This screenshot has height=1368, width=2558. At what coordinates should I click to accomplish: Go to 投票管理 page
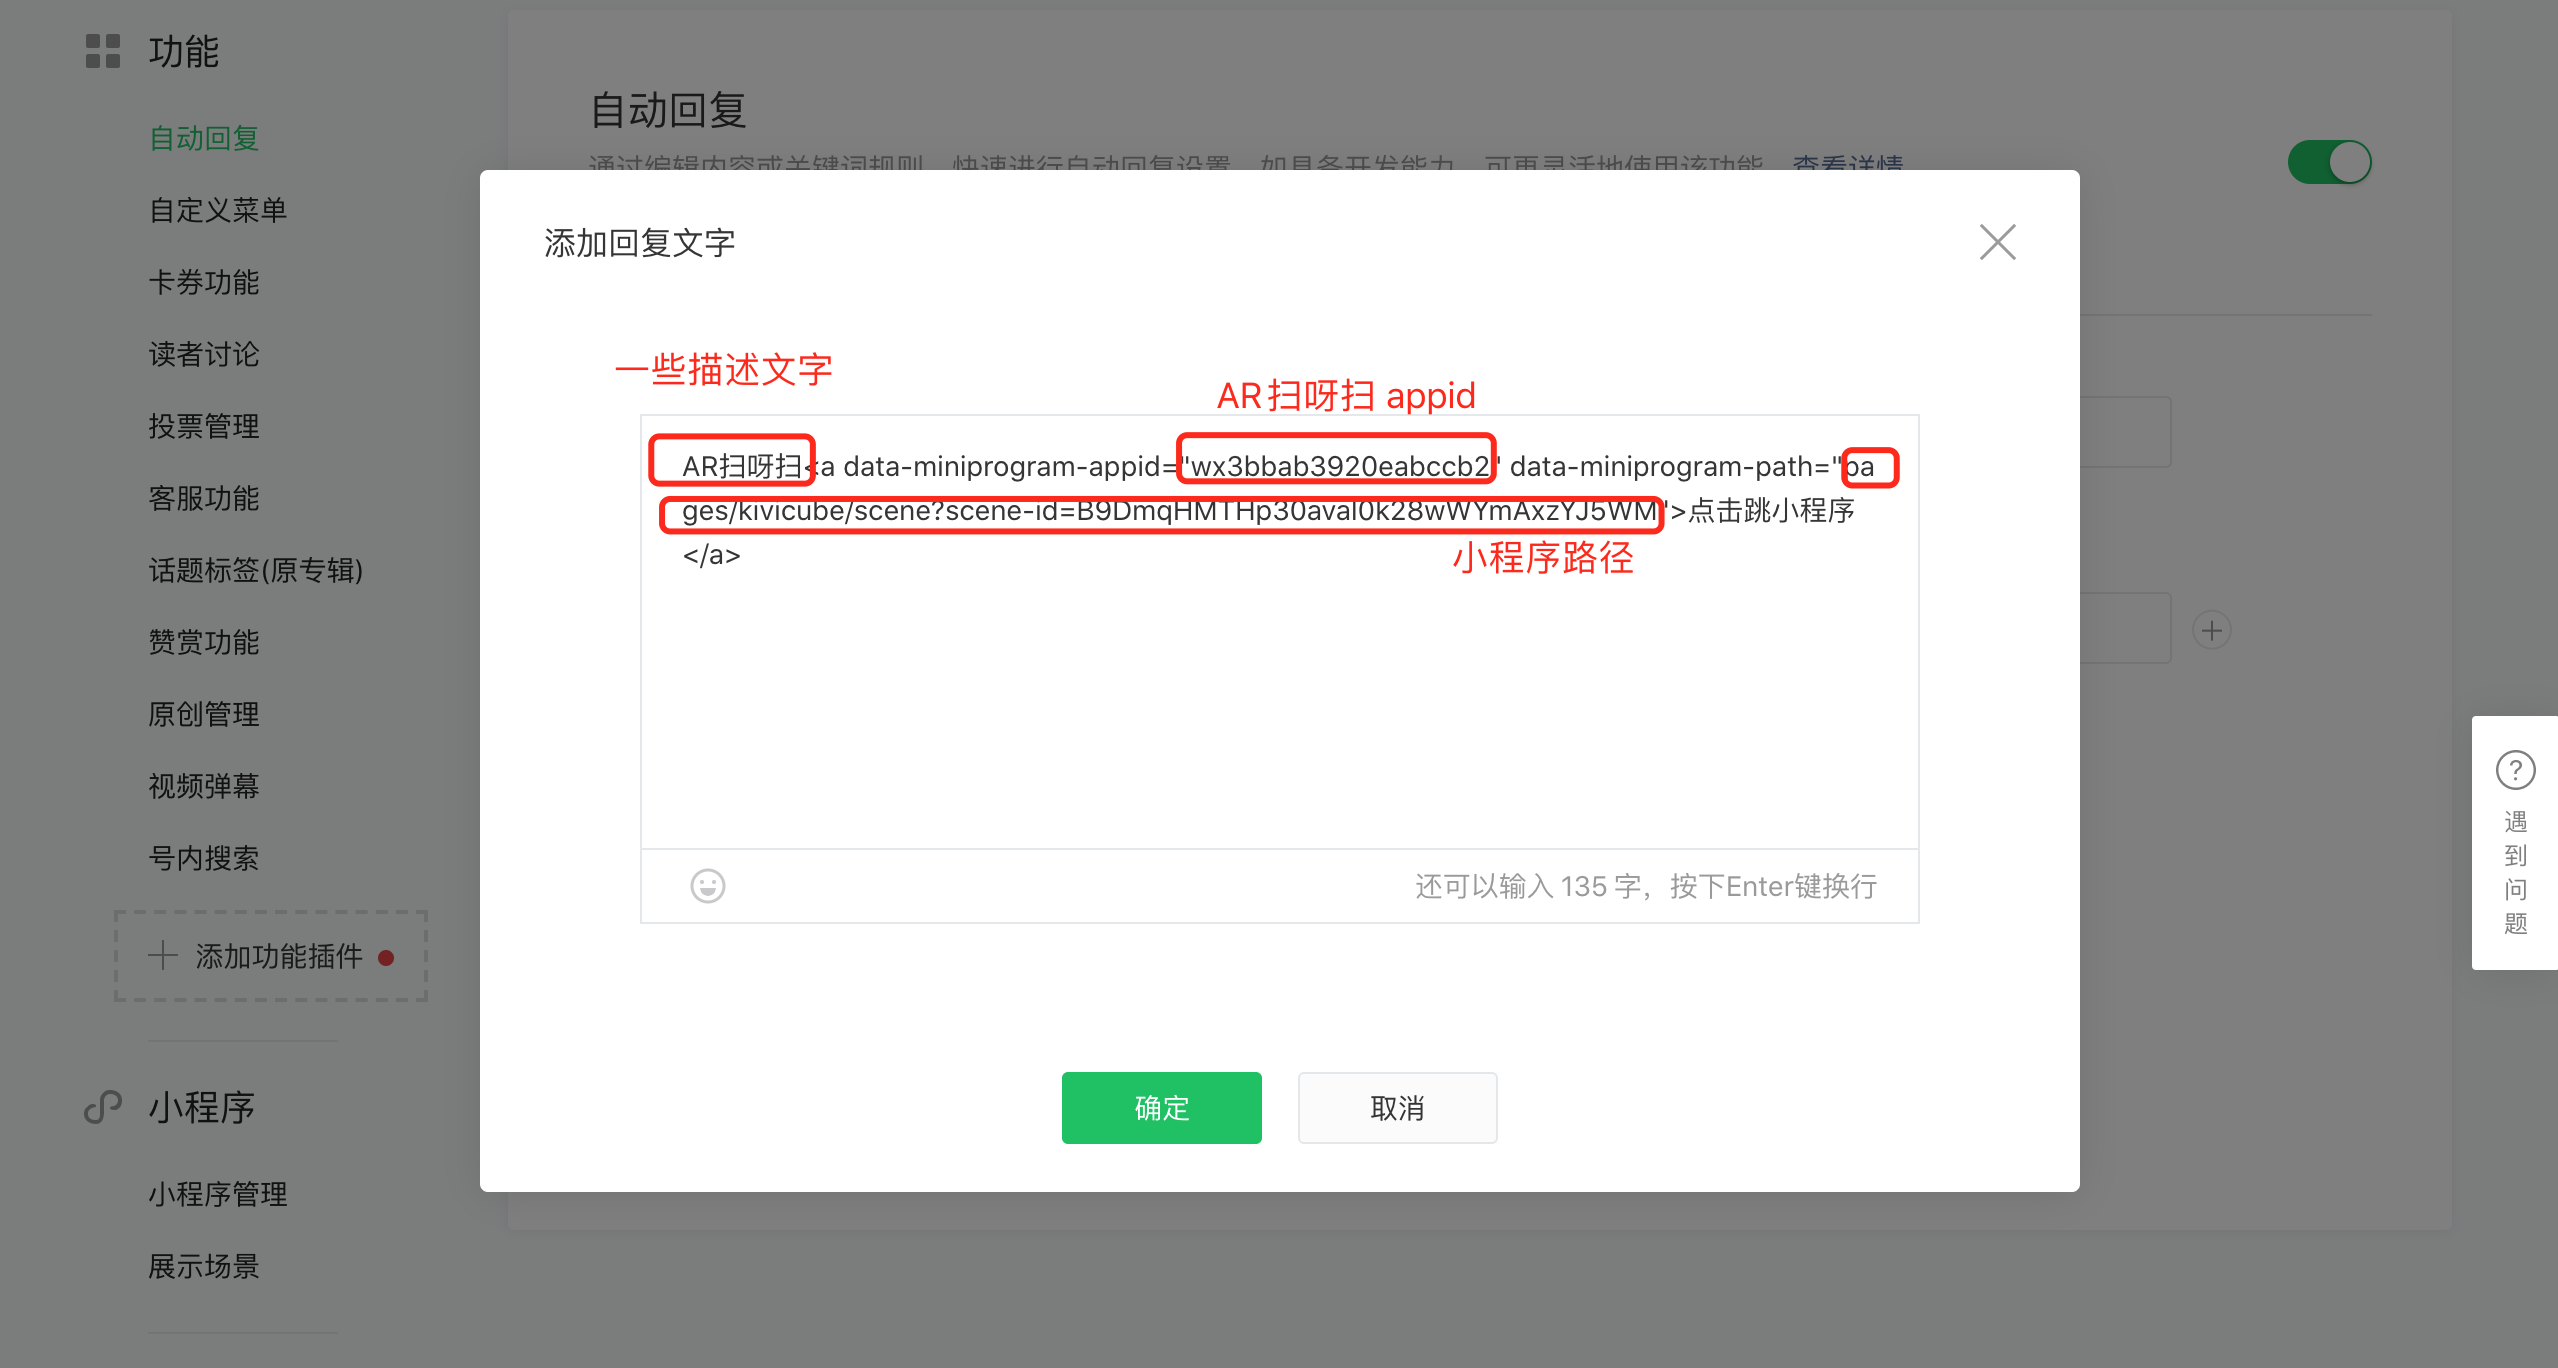pos(204,426)
